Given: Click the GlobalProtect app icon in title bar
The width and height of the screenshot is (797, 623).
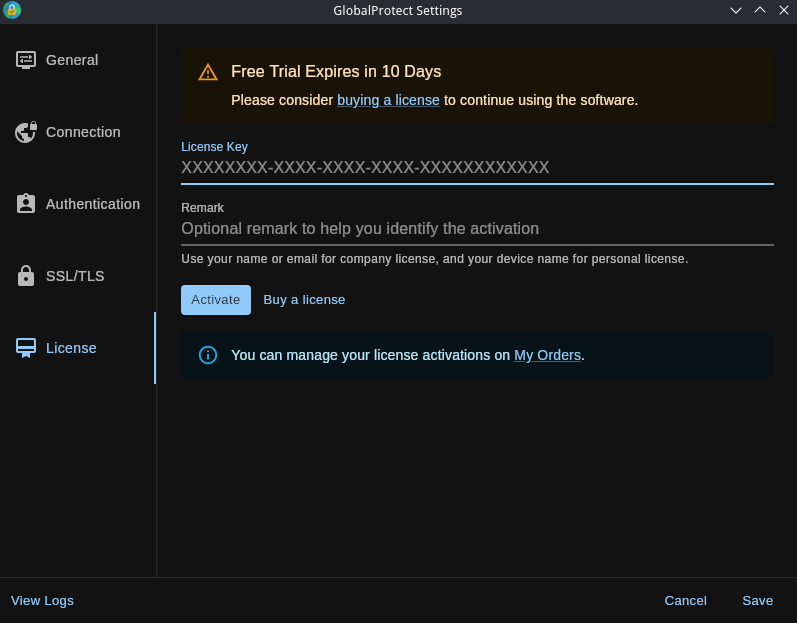Looking at the screenshot, I should click(x=12, y=11).
